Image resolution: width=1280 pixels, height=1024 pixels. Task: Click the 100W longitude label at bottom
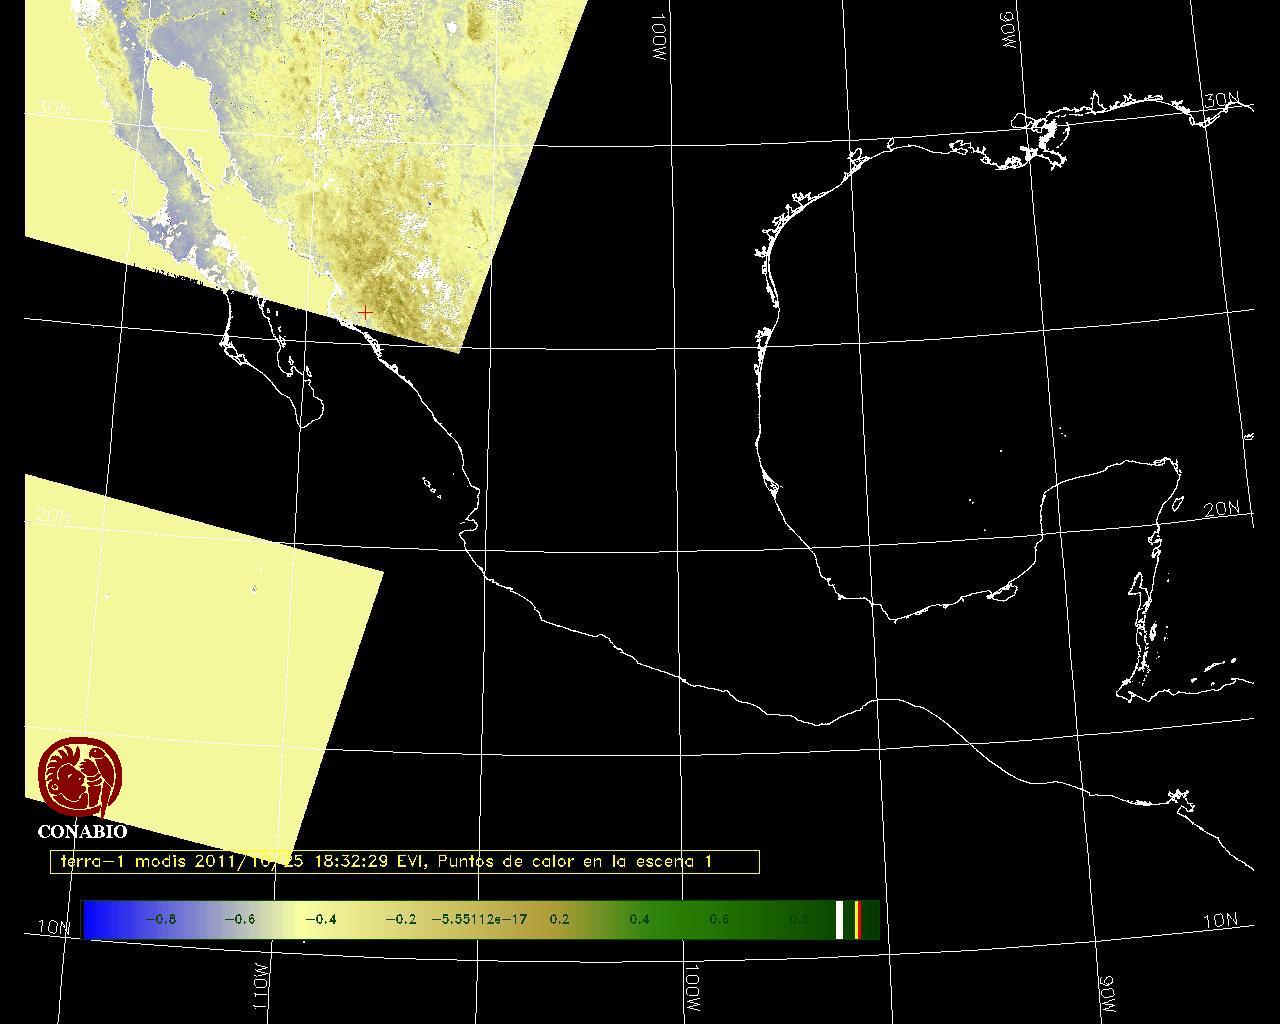(x=692, y=989)
